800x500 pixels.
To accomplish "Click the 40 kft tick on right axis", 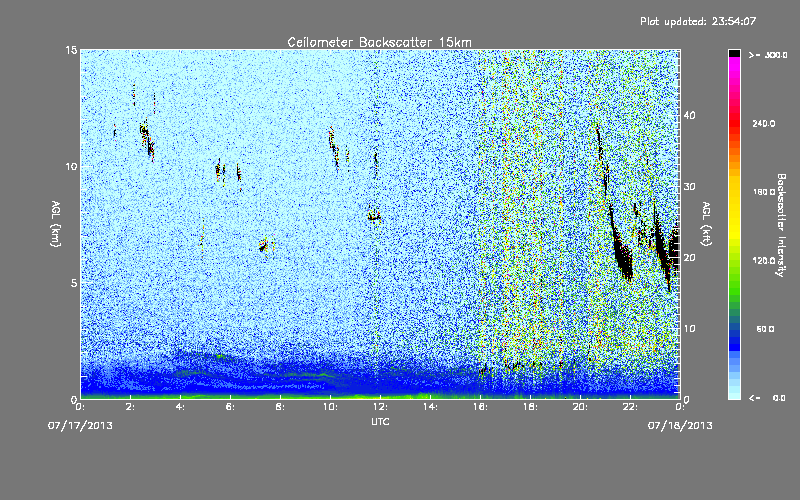I will [x=689, y=115].
